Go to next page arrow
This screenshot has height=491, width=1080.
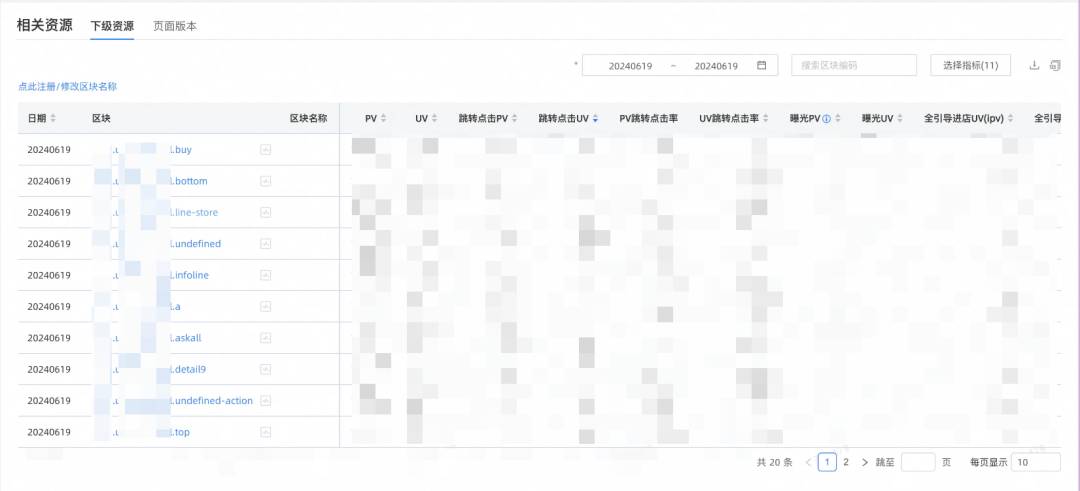coord(864,462)
